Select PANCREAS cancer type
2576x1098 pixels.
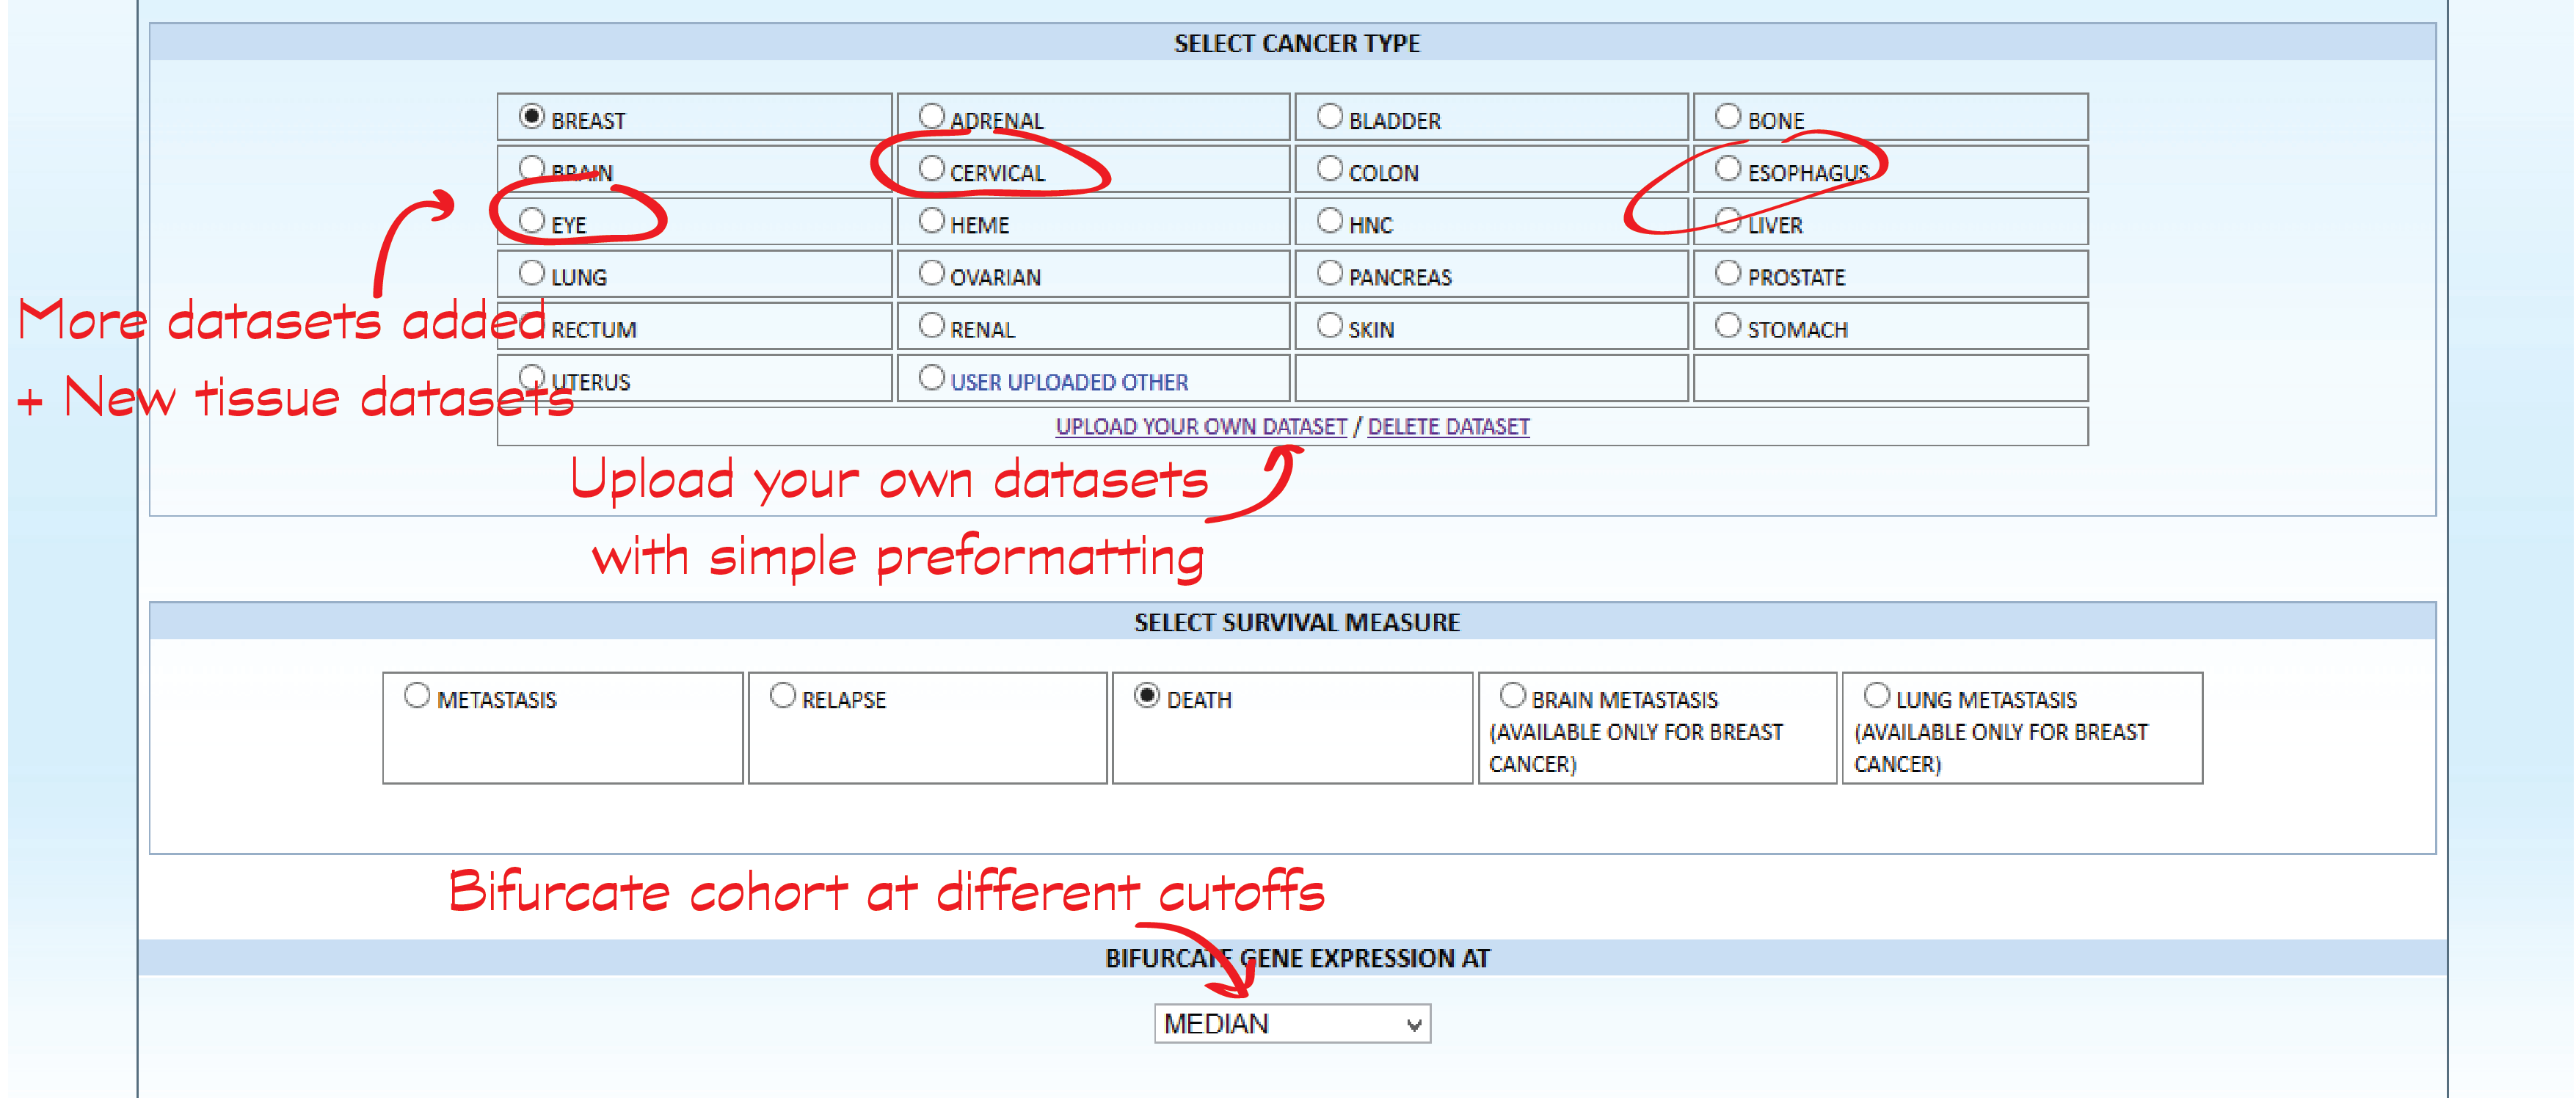point(1330,272)
